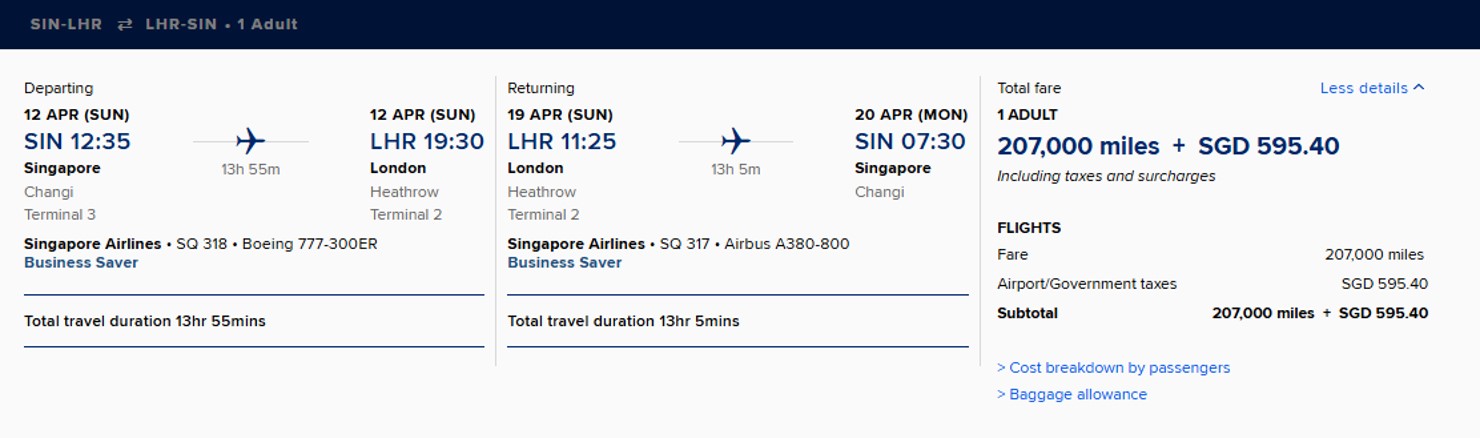
Task: Click return arrival time SIN 07:30
Action: click(x=910, y=142)
